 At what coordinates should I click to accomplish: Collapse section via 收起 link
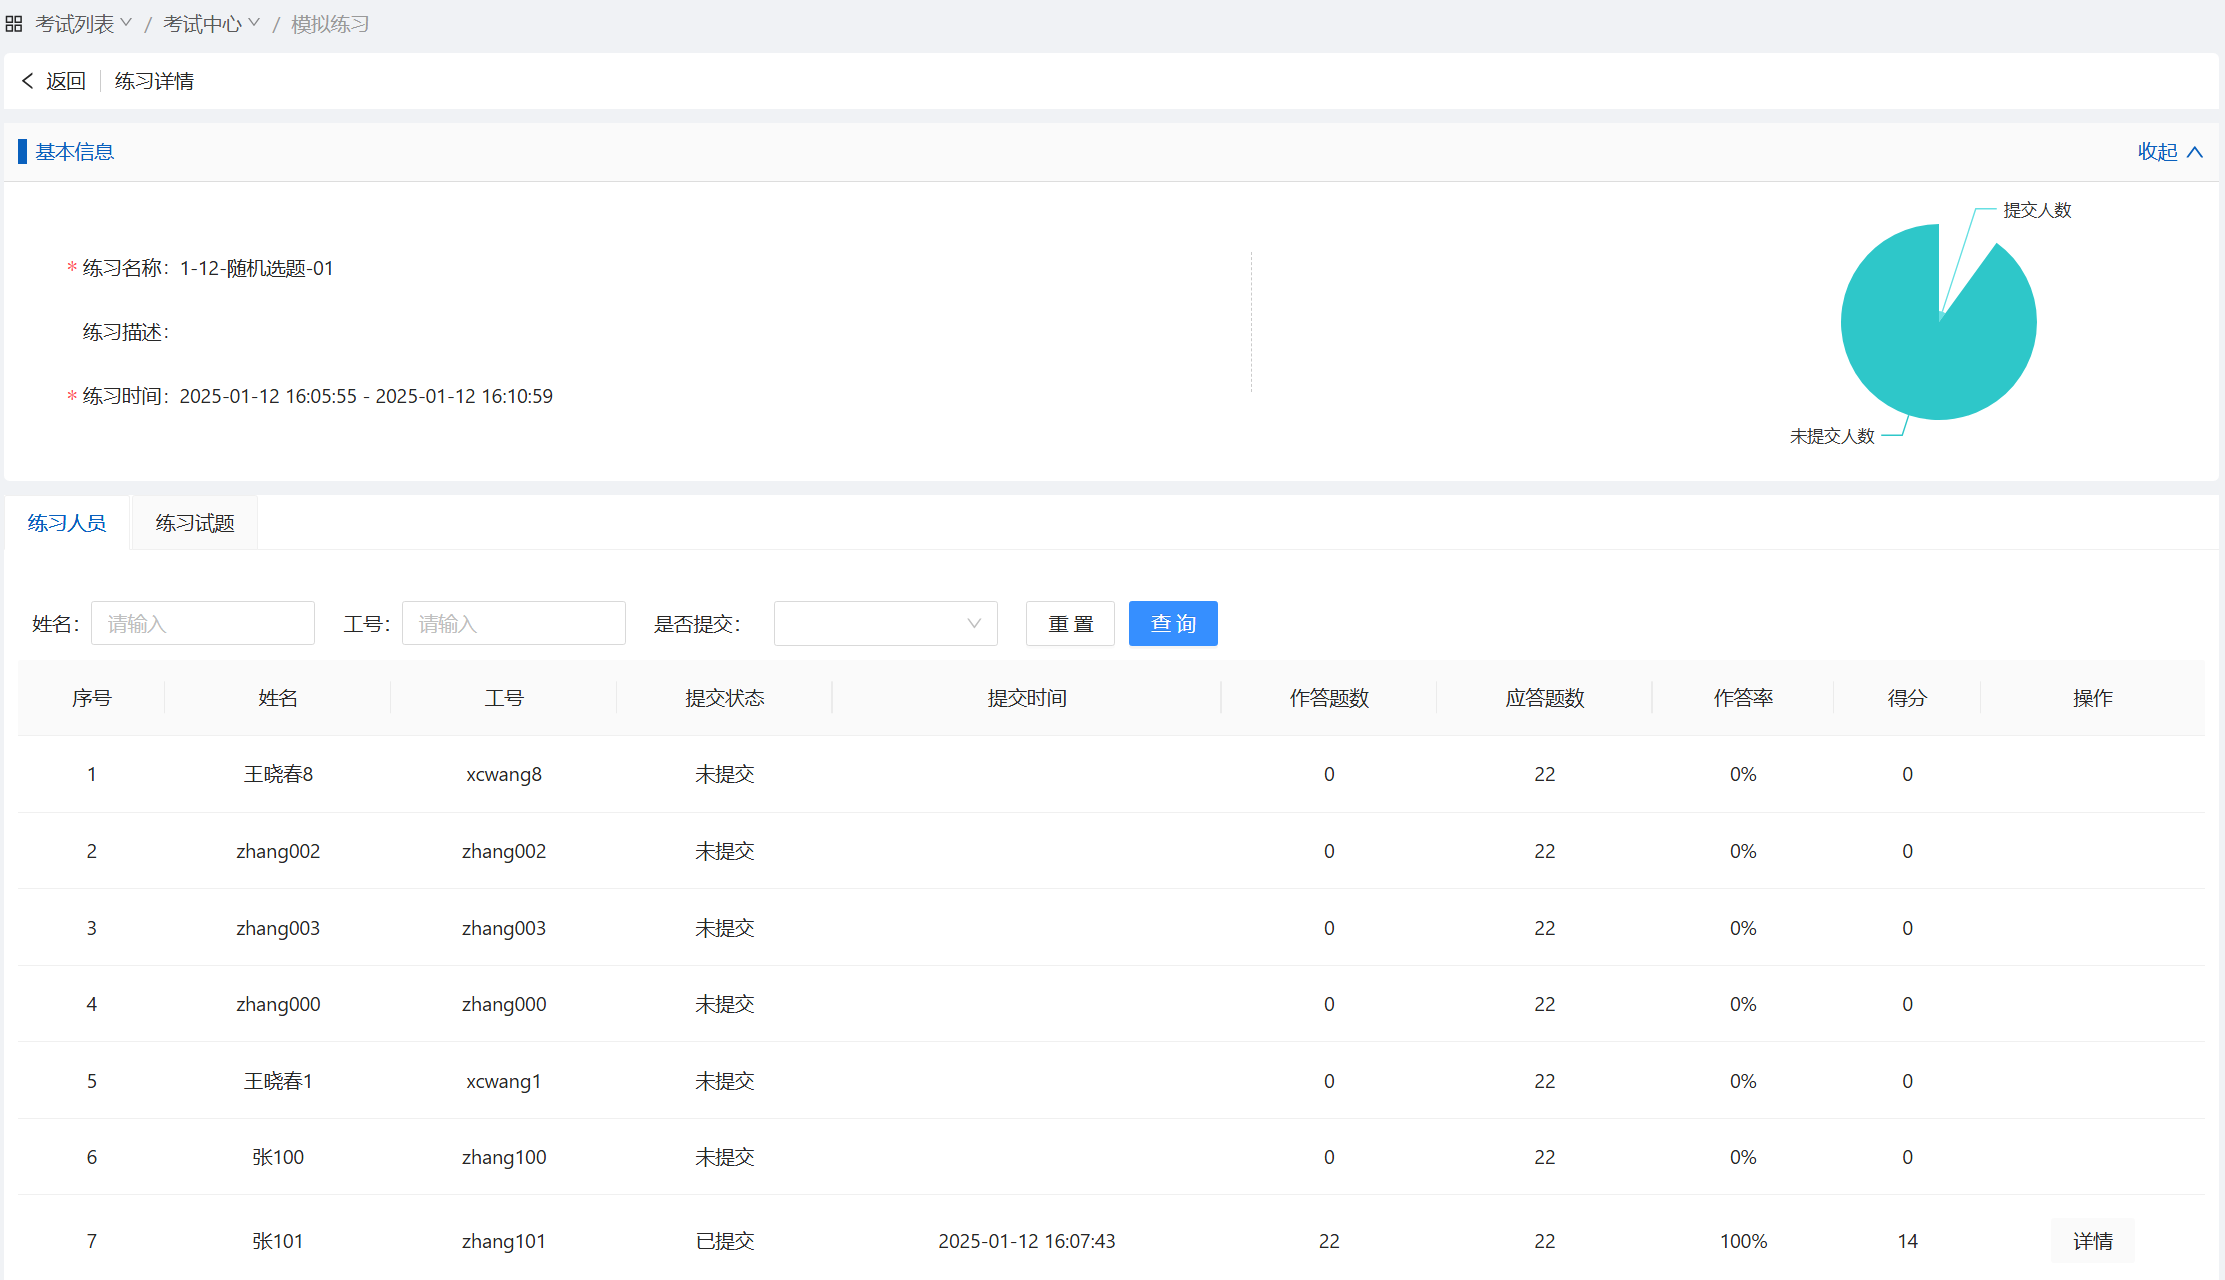coord(2157,152)
